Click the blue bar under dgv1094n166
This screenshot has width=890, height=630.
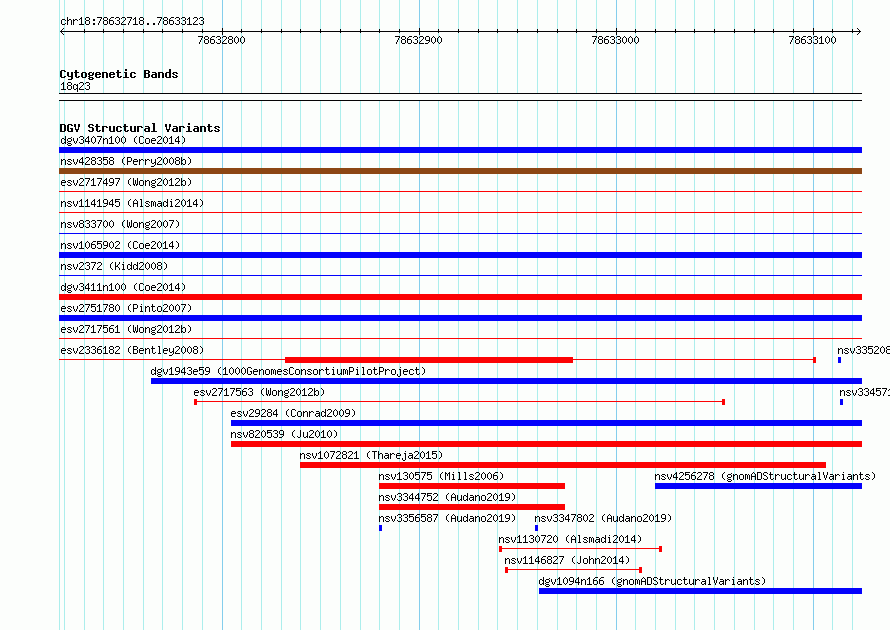click(700, 591)
